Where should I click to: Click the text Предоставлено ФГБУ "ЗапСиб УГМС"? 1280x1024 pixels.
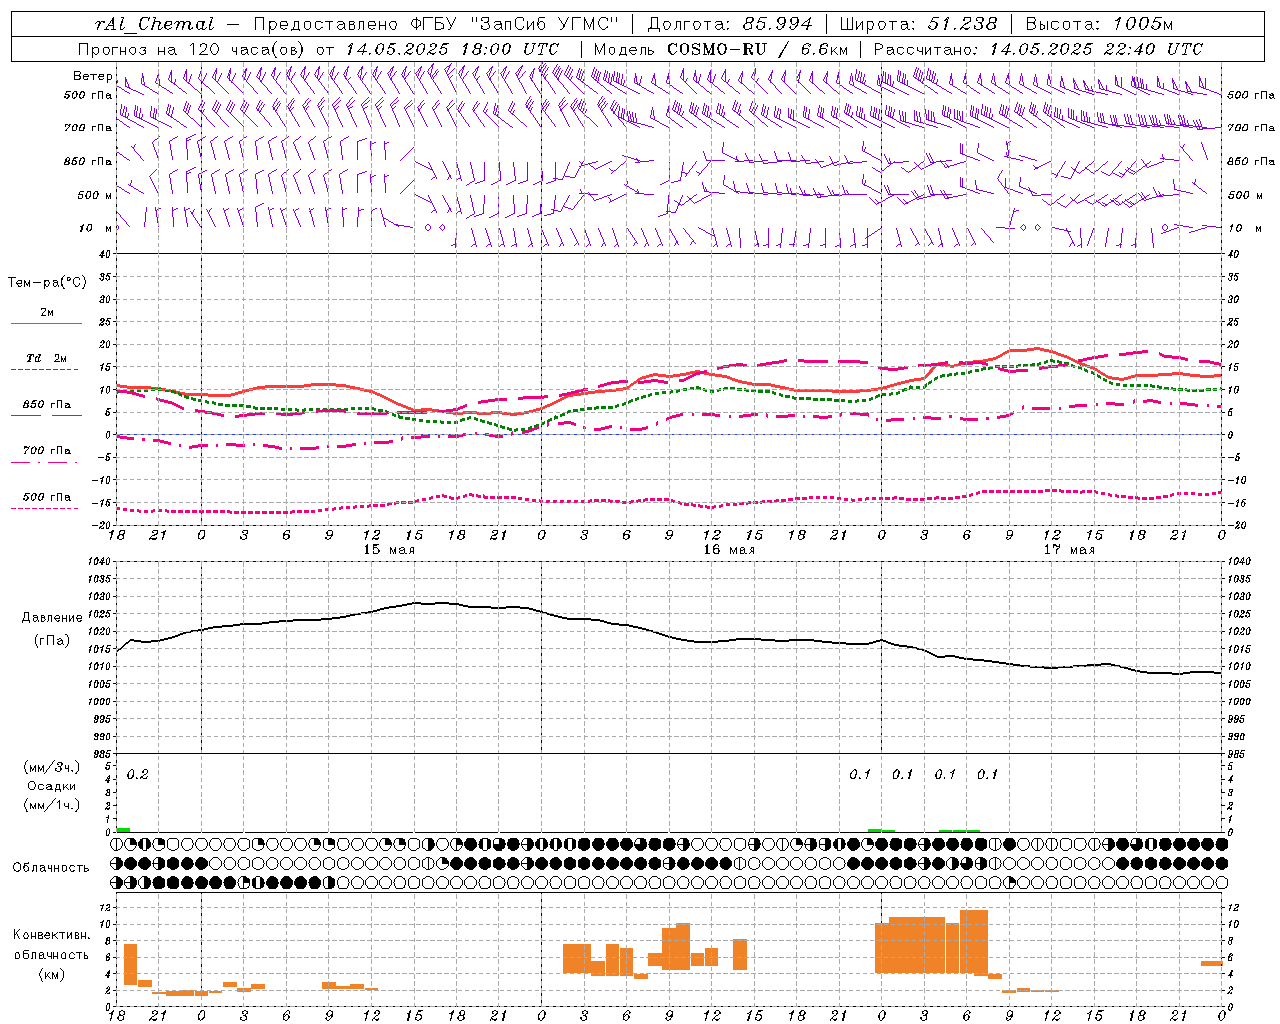(x=437, y=24)
